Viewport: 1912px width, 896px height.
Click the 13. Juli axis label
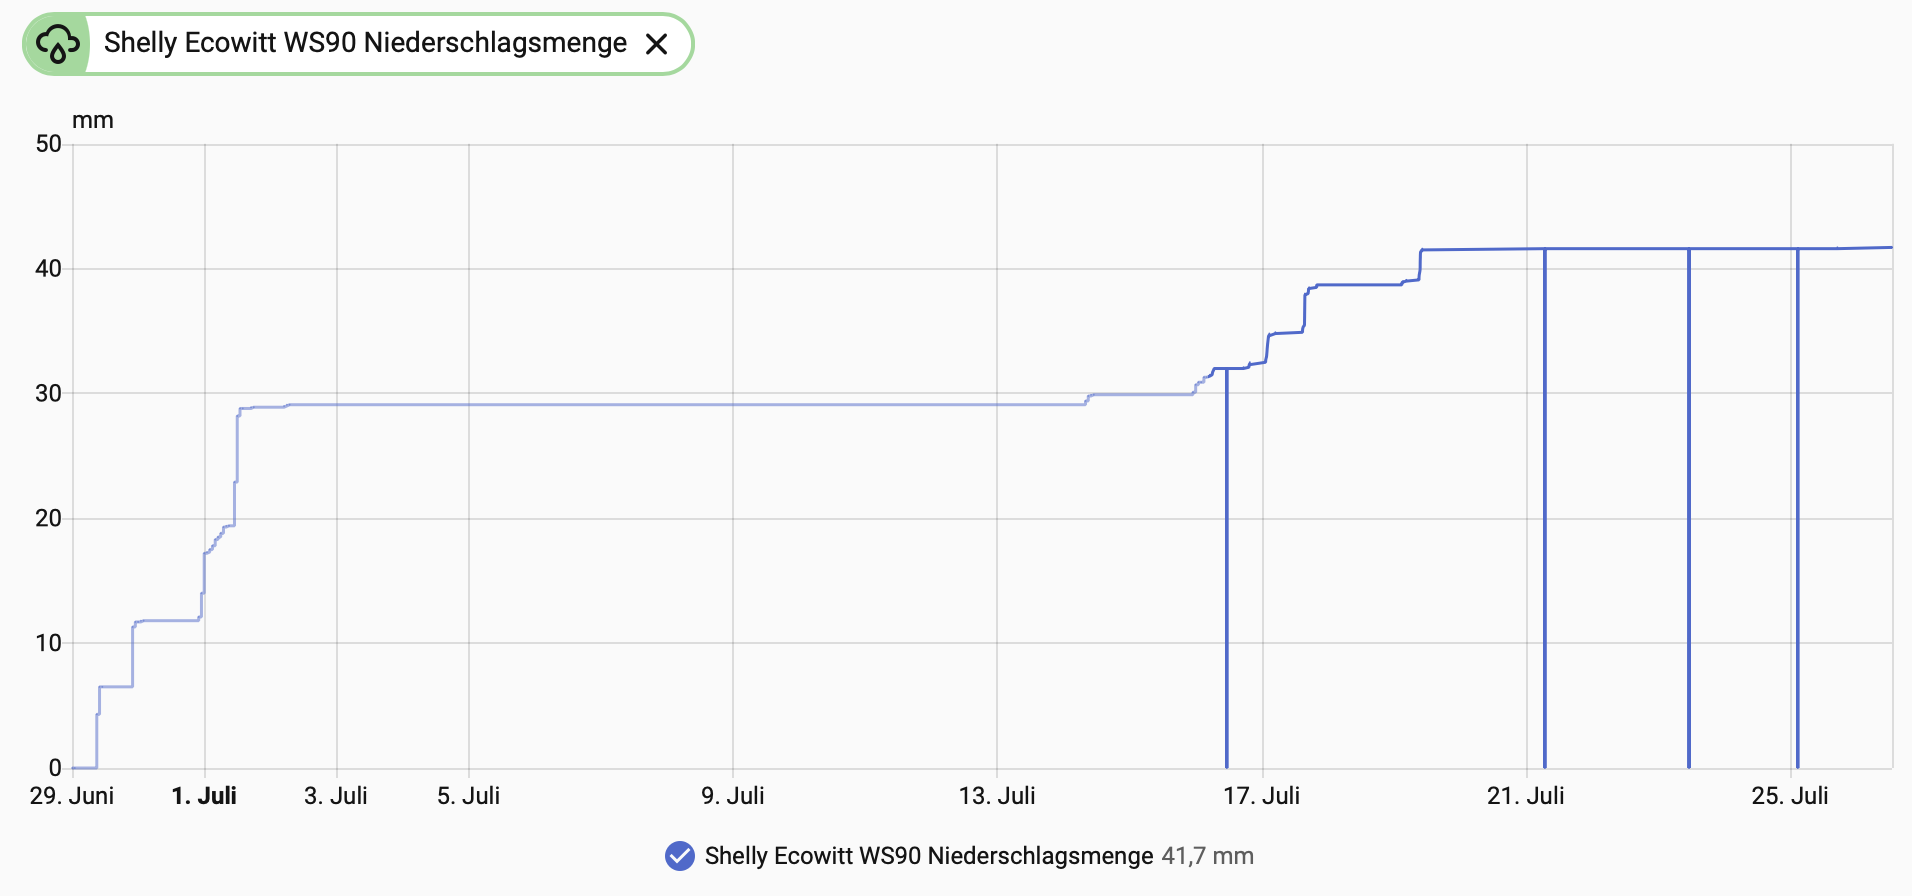tap(997, 796)
